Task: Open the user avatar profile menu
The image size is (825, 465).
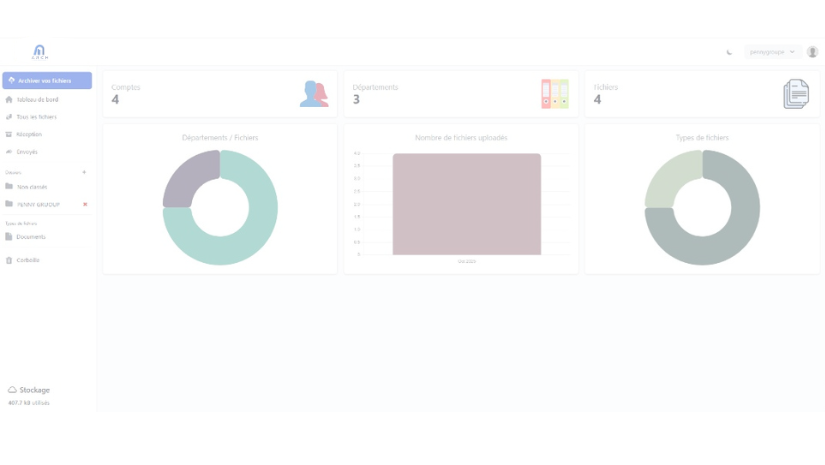Action: [x=812, y=52]
